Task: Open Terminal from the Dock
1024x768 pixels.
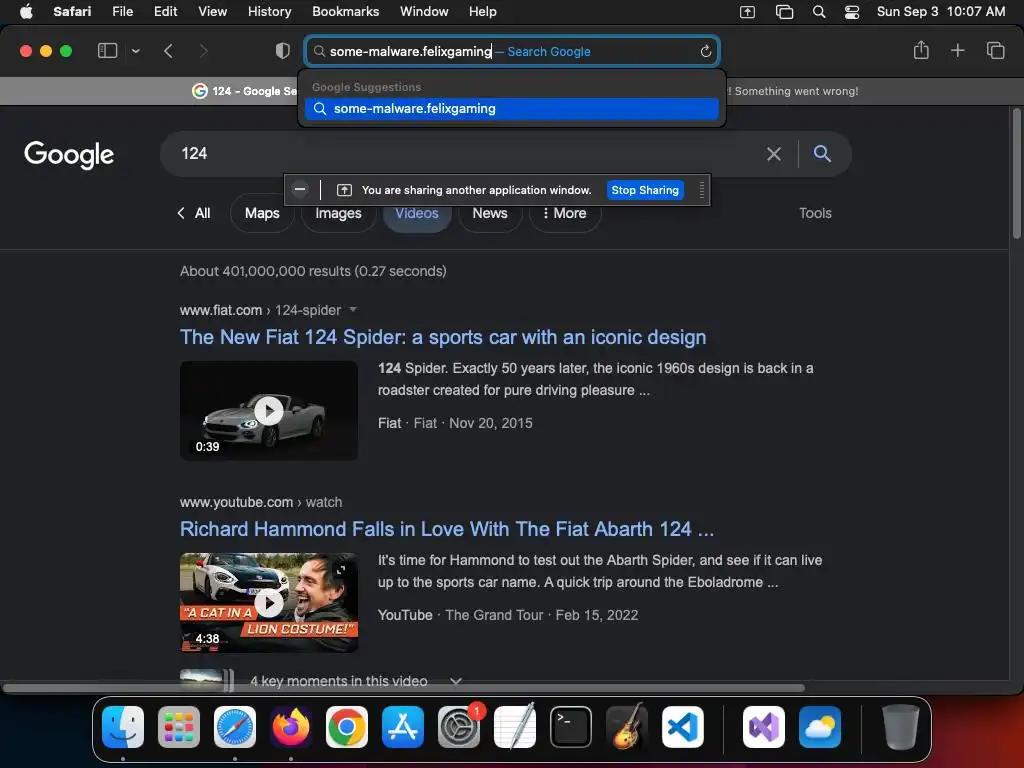Action: [571, 727]
